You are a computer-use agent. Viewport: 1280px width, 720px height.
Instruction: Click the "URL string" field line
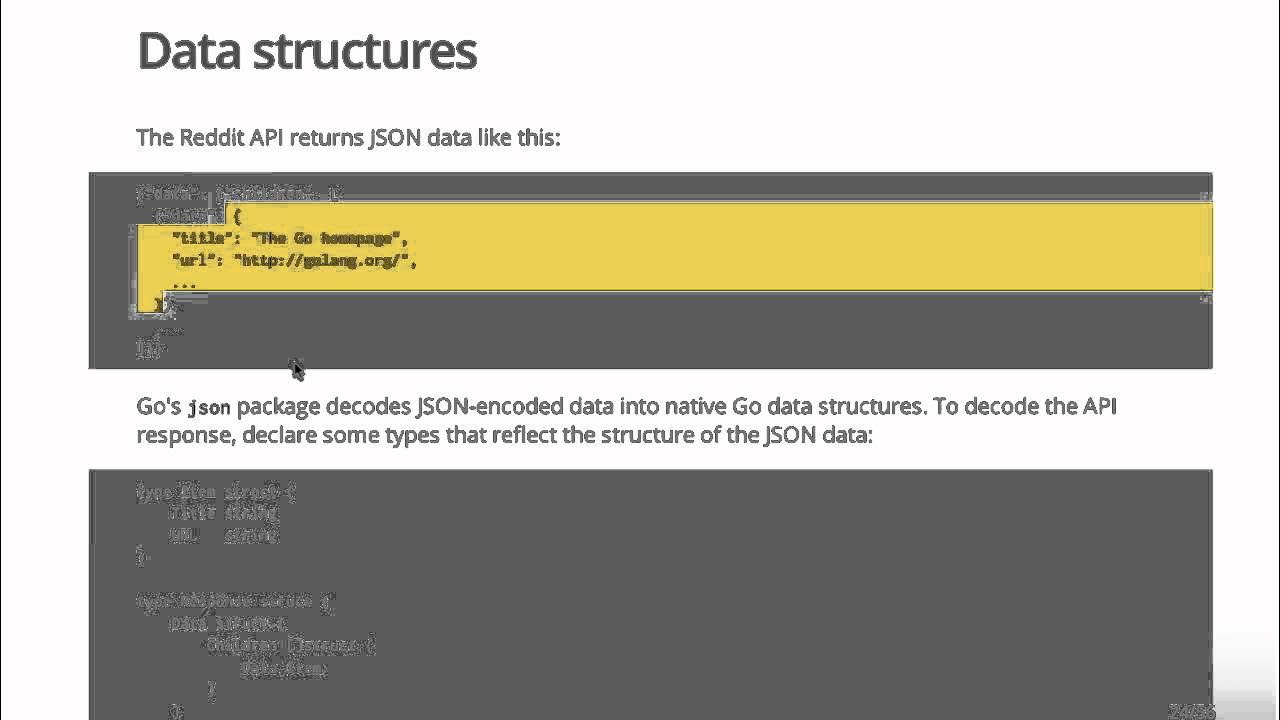[x=224, y=535]
